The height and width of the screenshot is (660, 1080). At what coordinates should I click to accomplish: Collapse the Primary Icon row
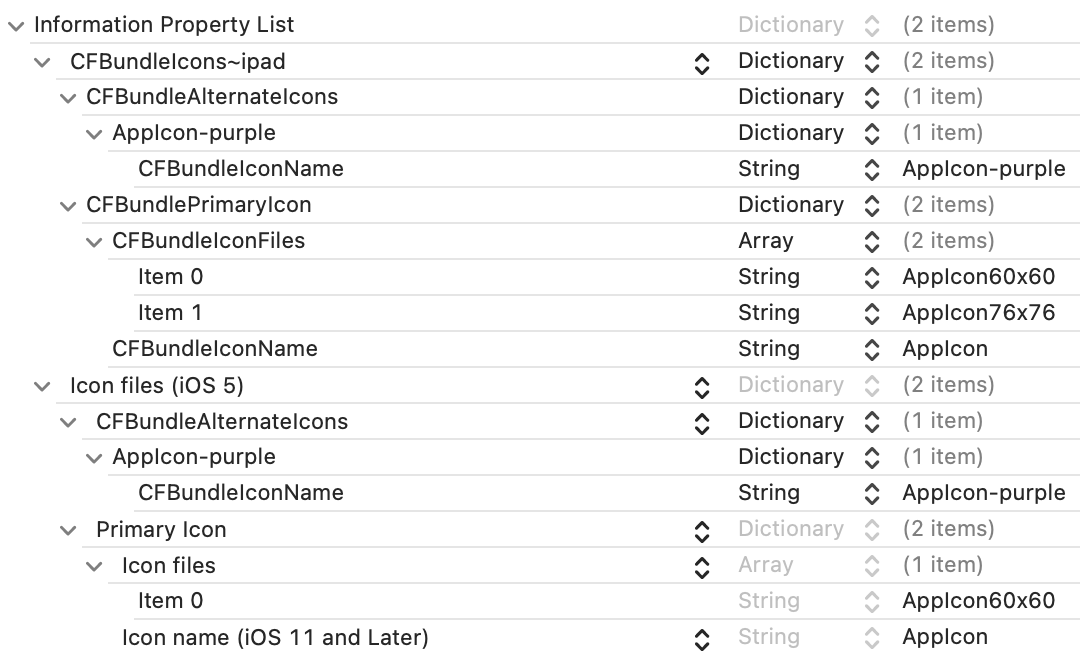tap(68, 530)
